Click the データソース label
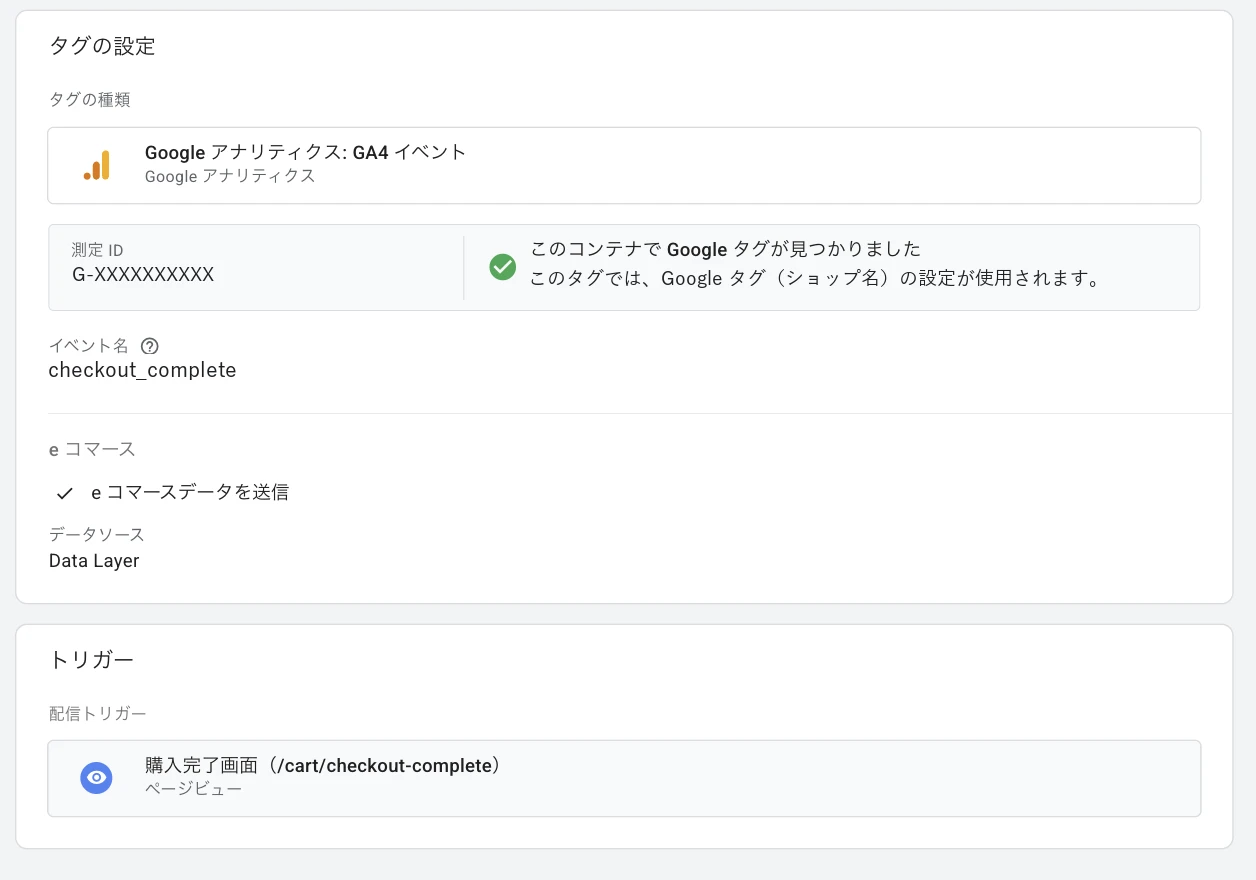 pyautogui.click(x=96, y=535)
